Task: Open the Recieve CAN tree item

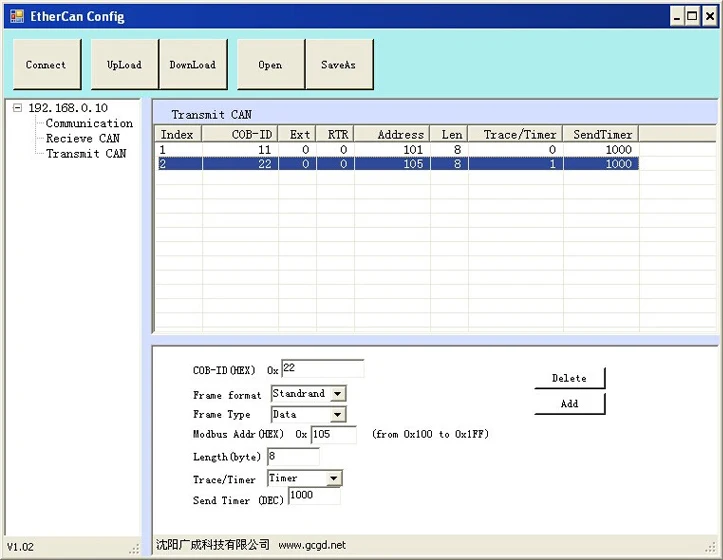Action: [x=83, y=138]
